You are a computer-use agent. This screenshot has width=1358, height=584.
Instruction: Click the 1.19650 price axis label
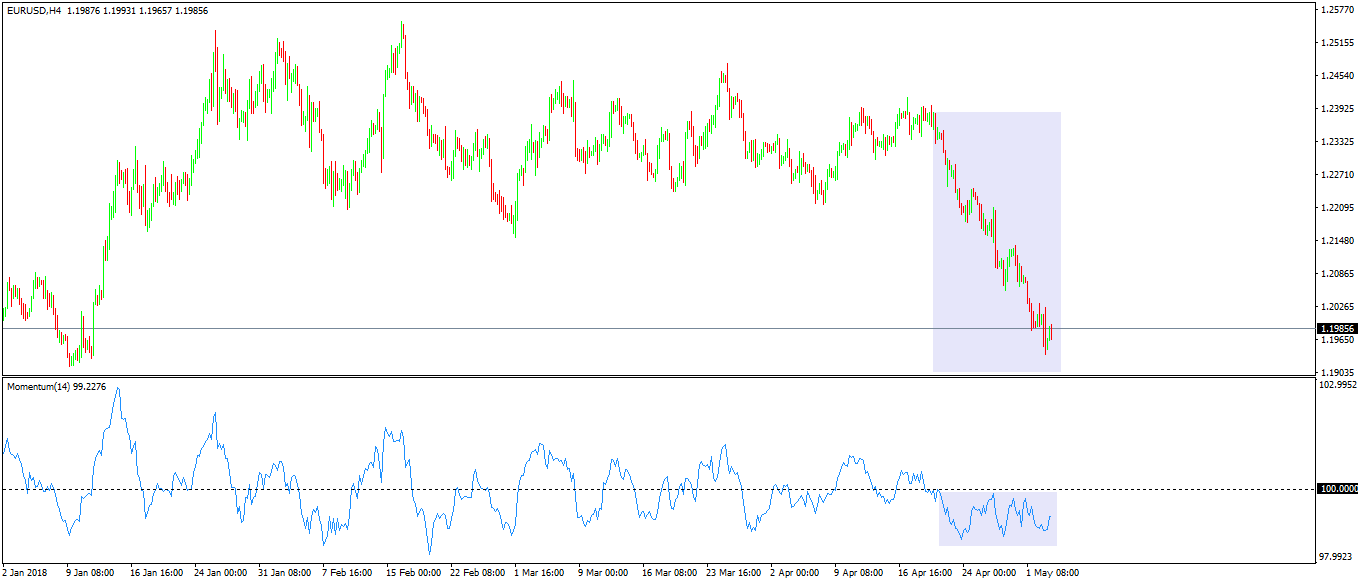point(1337,340)
